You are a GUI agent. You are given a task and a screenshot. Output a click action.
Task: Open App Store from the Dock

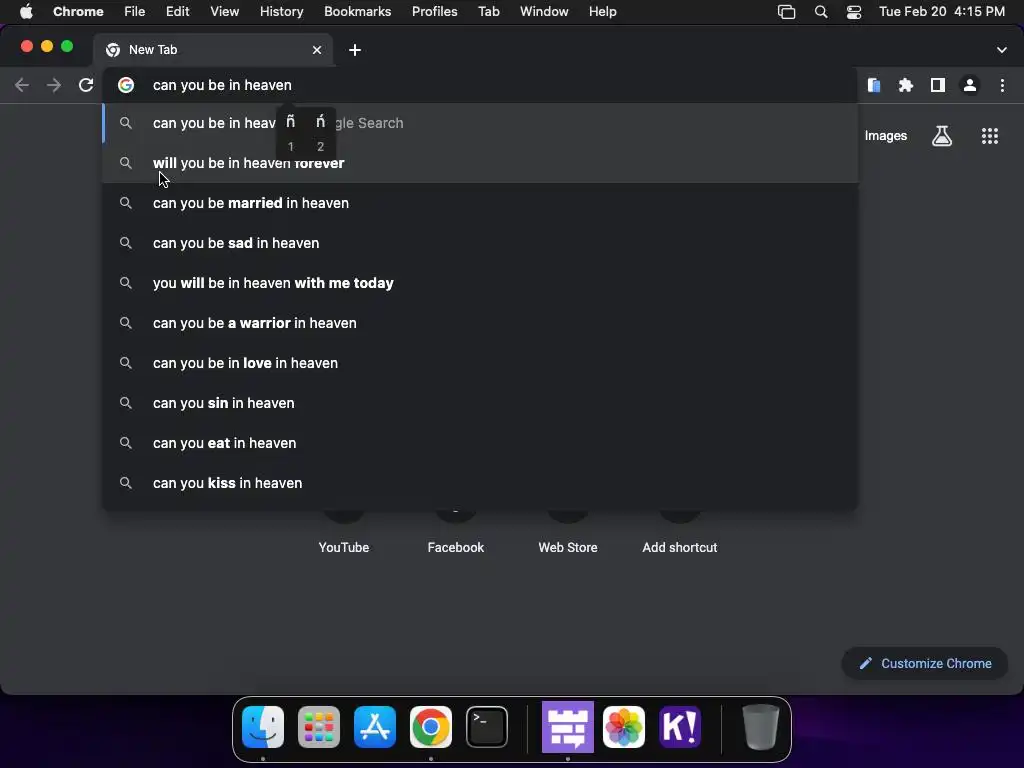(x=375, y=727)
